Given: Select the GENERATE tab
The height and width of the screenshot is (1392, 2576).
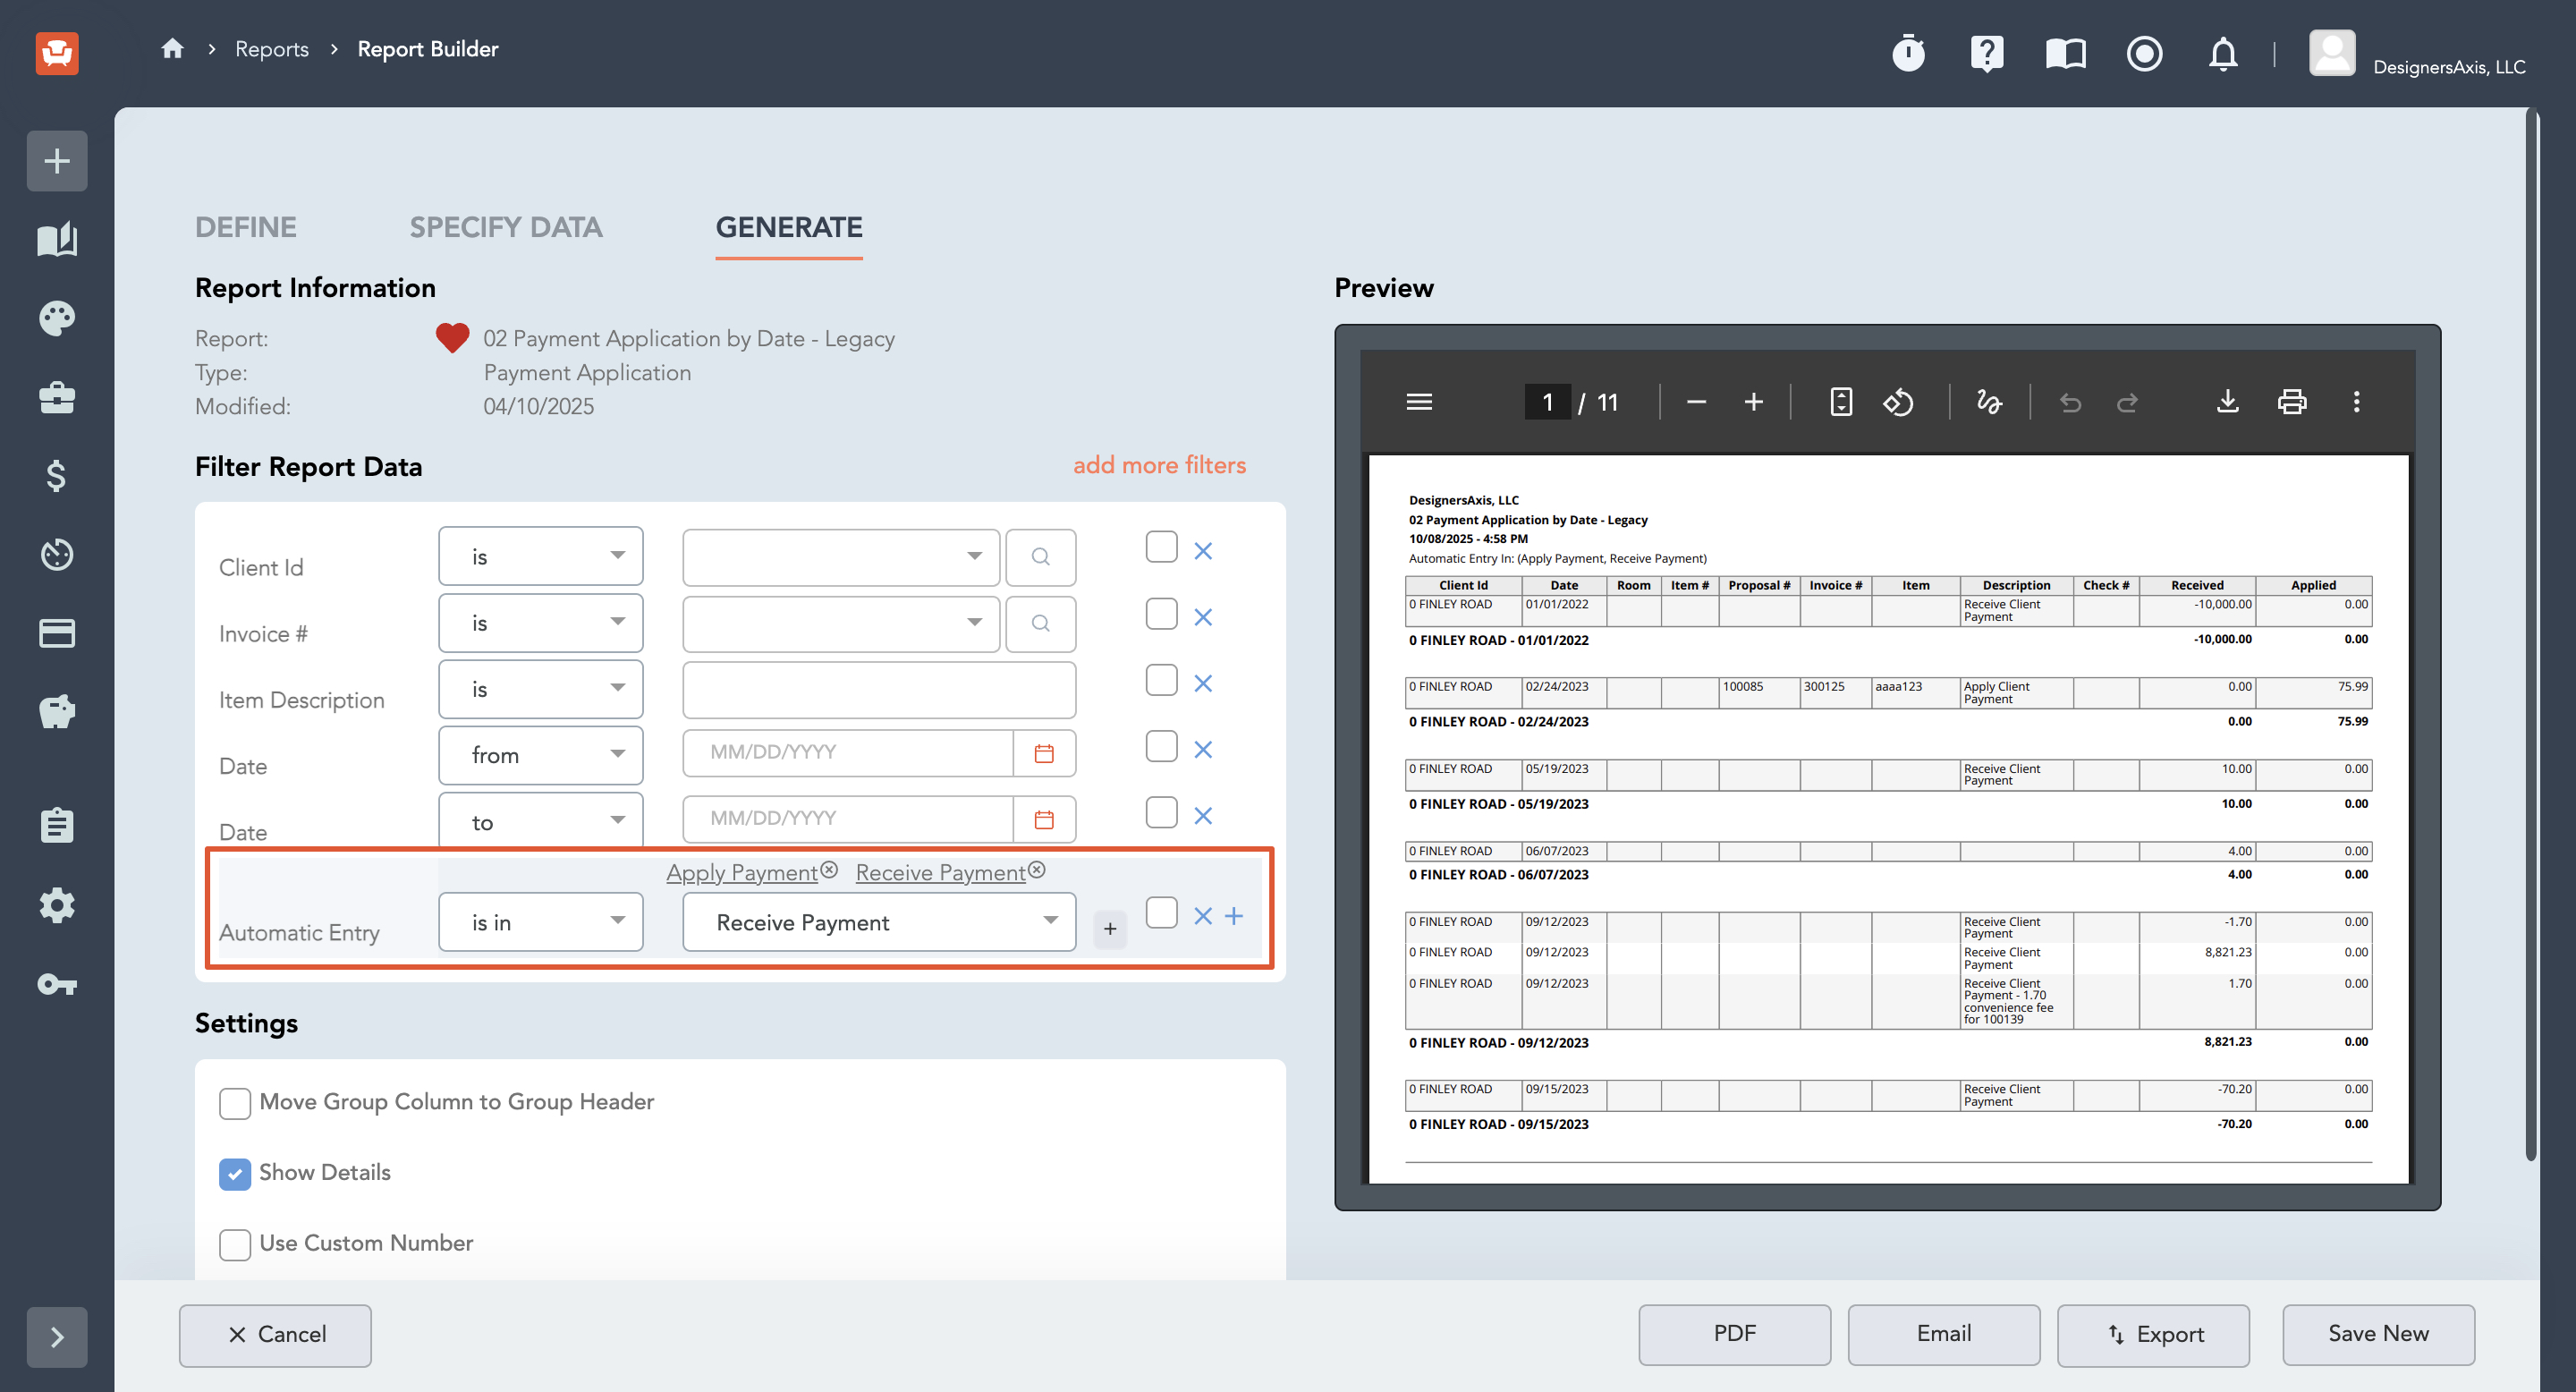Looking at the screenshot, I should tap(789, 227).
